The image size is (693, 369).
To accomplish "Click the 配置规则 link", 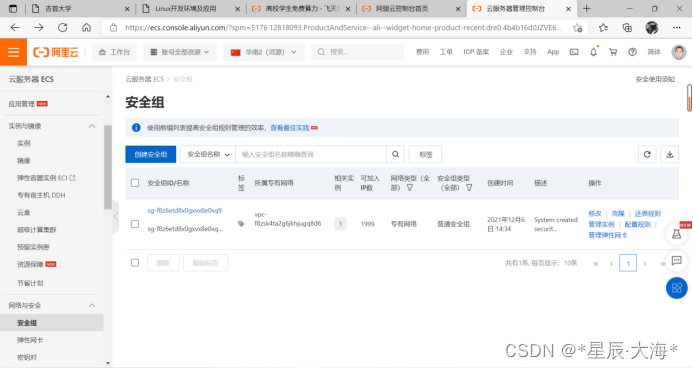I will (638, 224).
